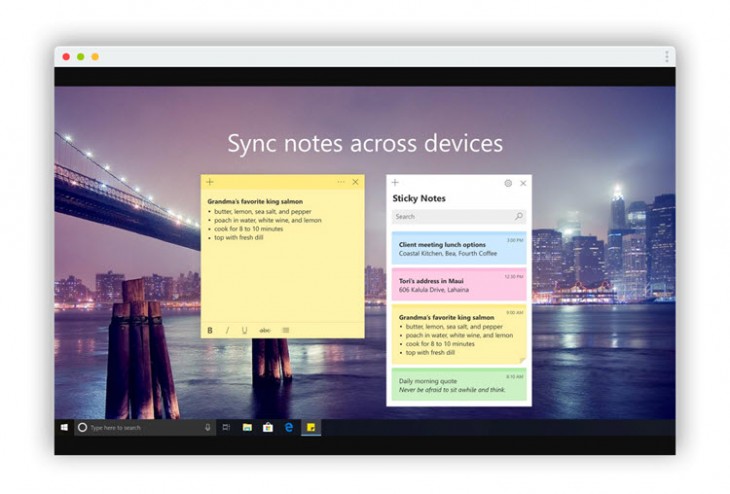Viewport: 730px width, 494px height.
Task: Click the search magnifier icon
Action: pyautogui.click(x=518, y=216)
